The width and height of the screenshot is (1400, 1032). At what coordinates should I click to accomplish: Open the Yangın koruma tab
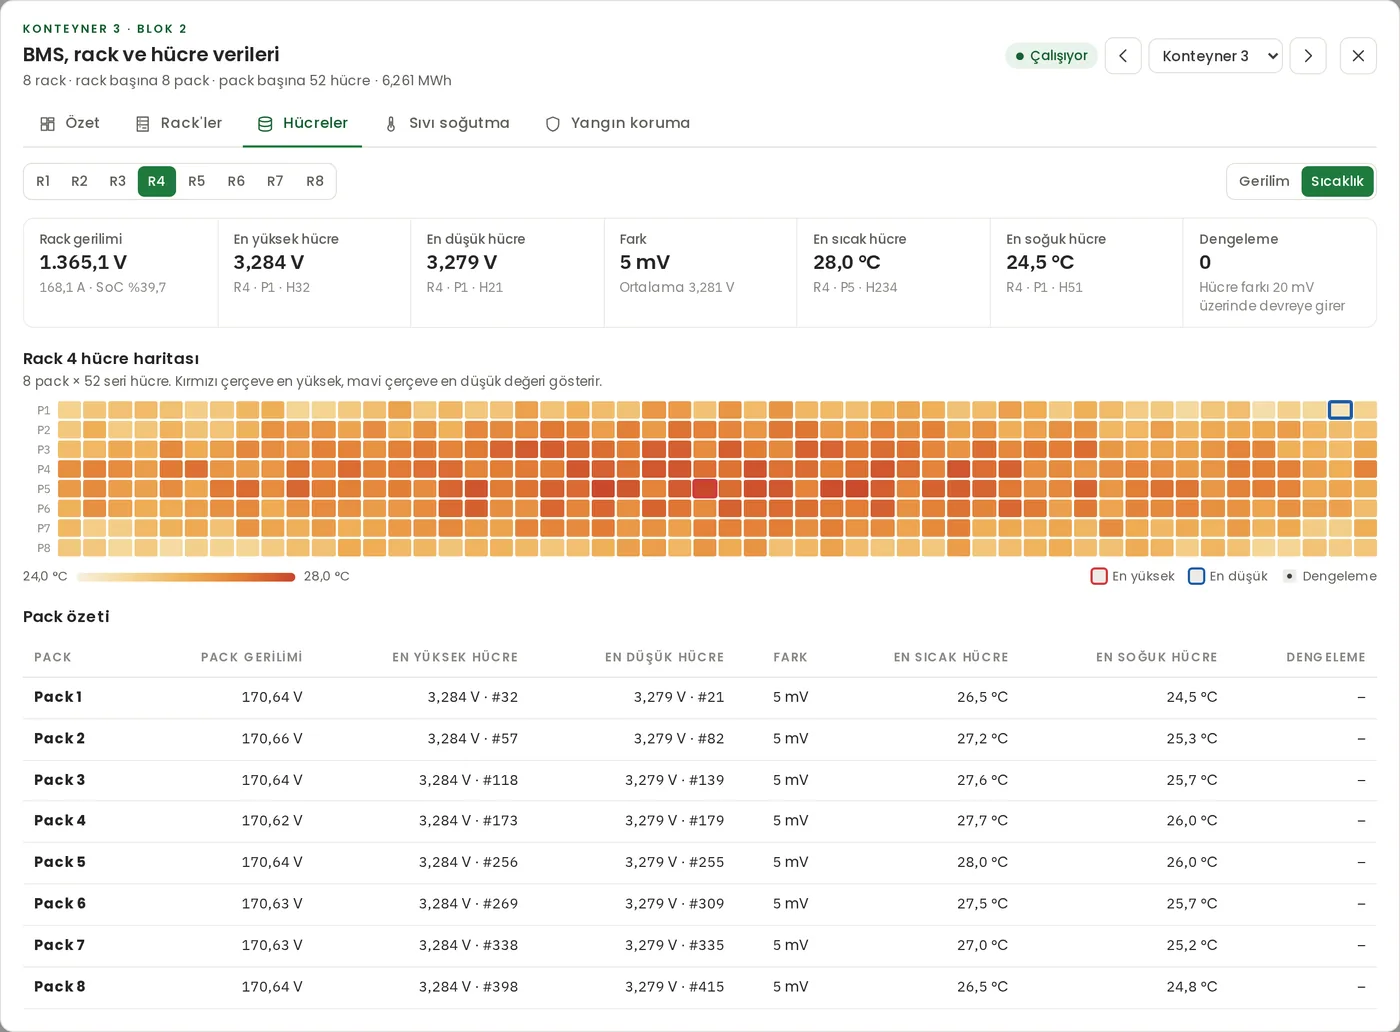(x=617, y=123)
